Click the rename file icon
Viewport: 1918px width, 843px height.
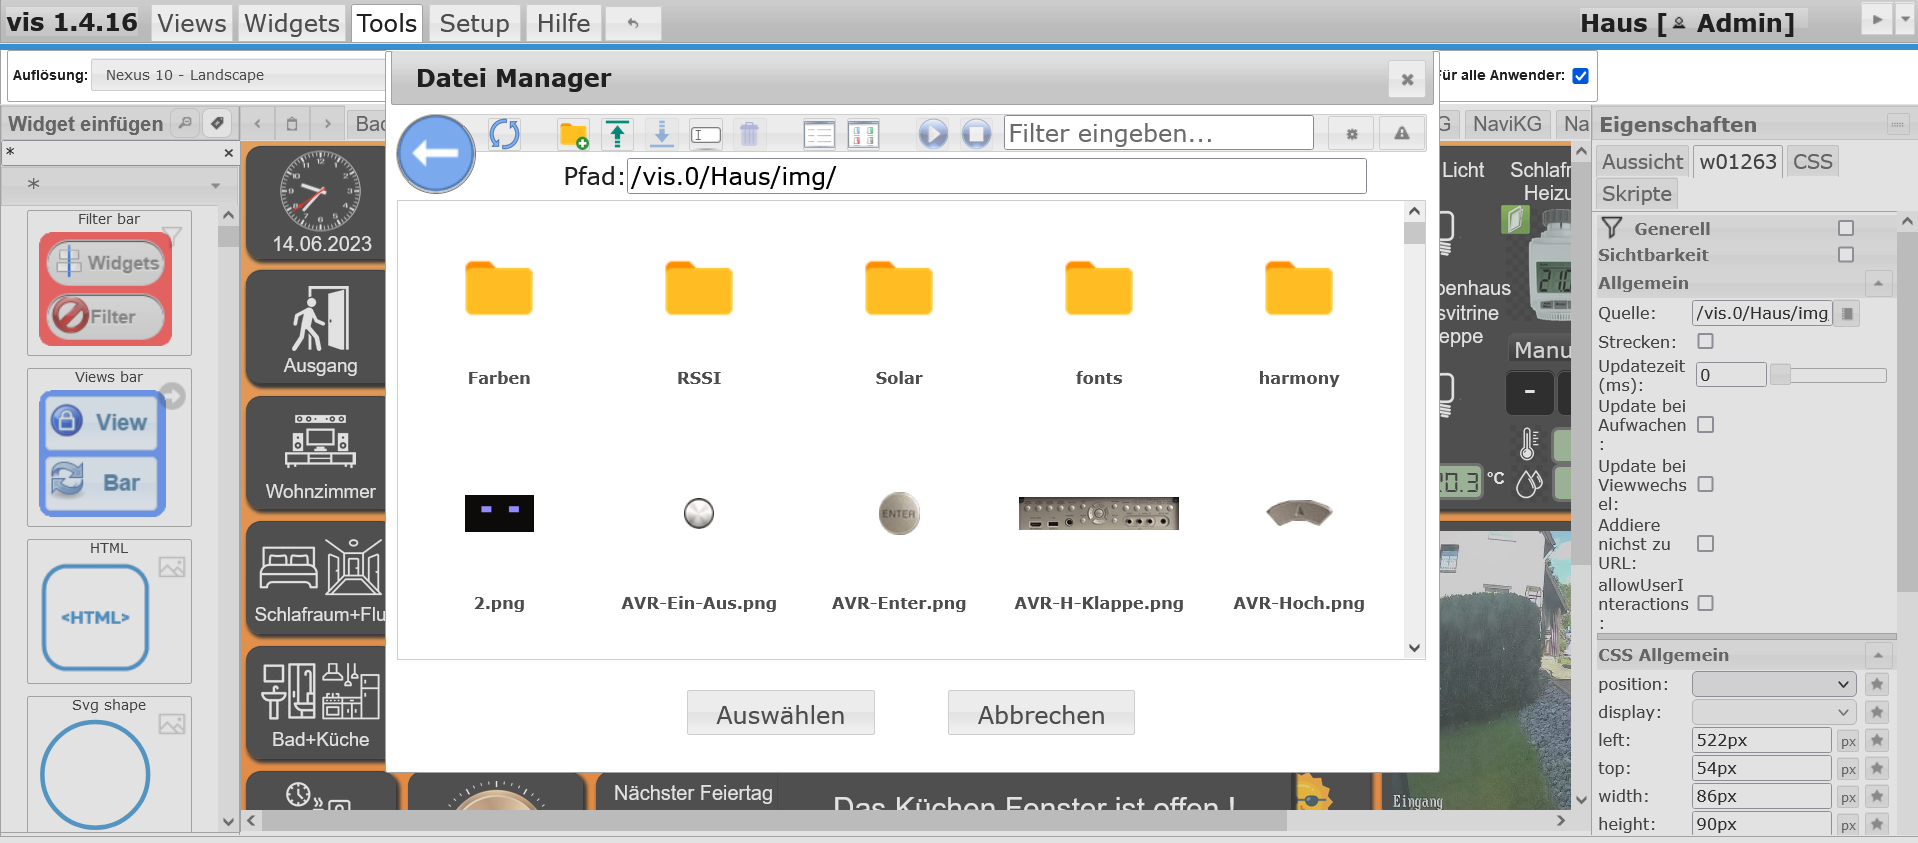pyautogui.click(x=705, y=134)
